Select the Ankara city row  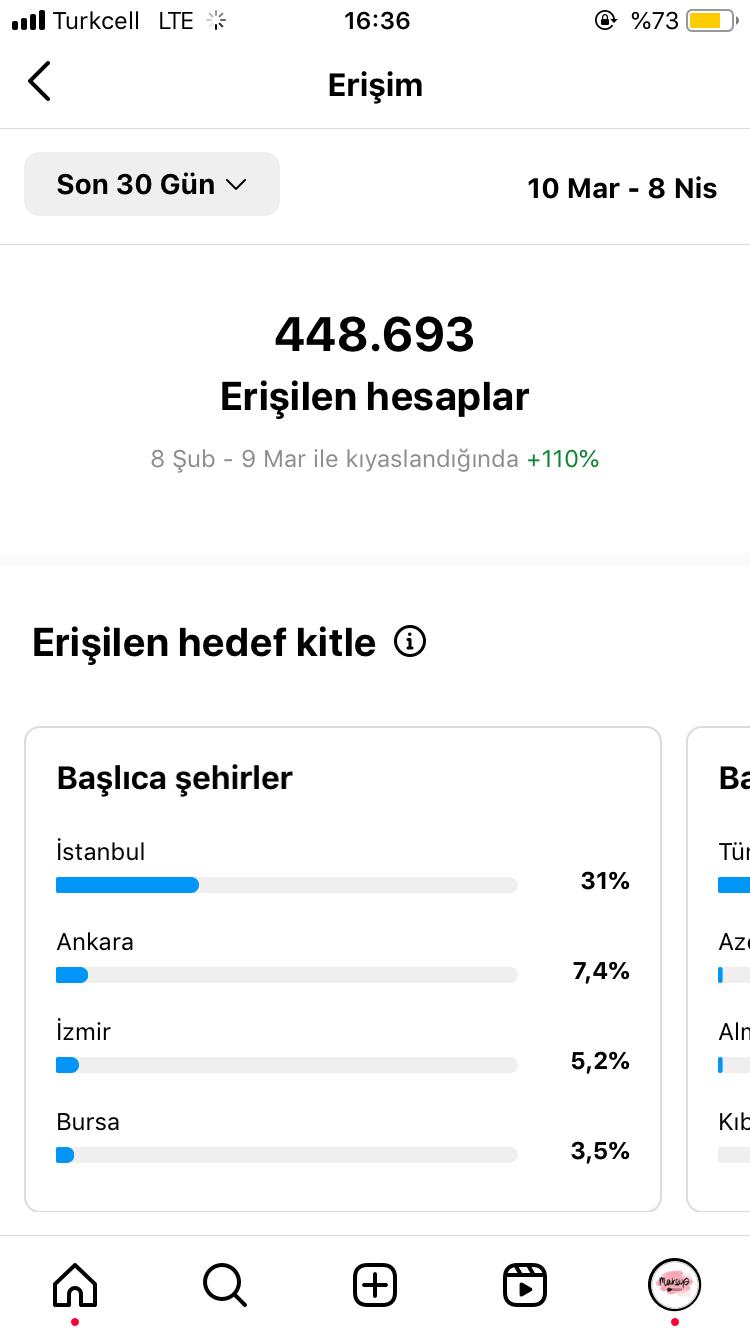(343, 957)
